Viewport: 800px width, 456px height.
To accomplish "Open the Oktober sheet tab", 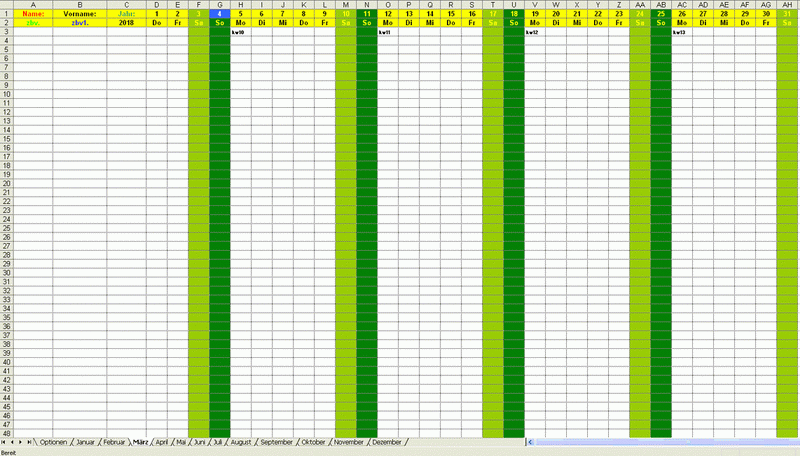I will 313,442.
